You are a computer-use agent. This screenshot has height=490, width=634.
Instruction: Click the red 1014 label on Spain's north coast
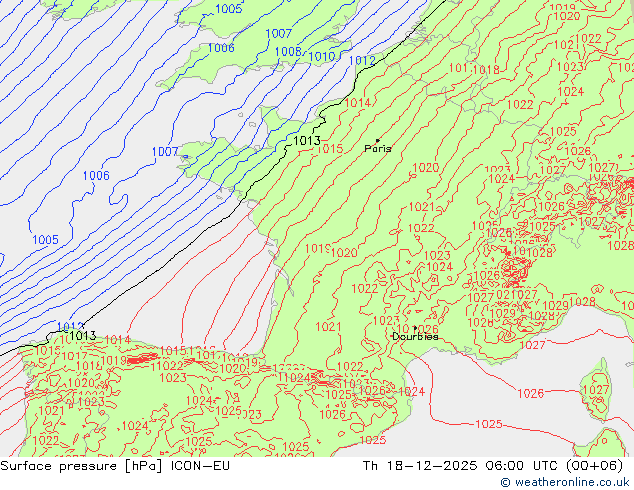(117, 340)
